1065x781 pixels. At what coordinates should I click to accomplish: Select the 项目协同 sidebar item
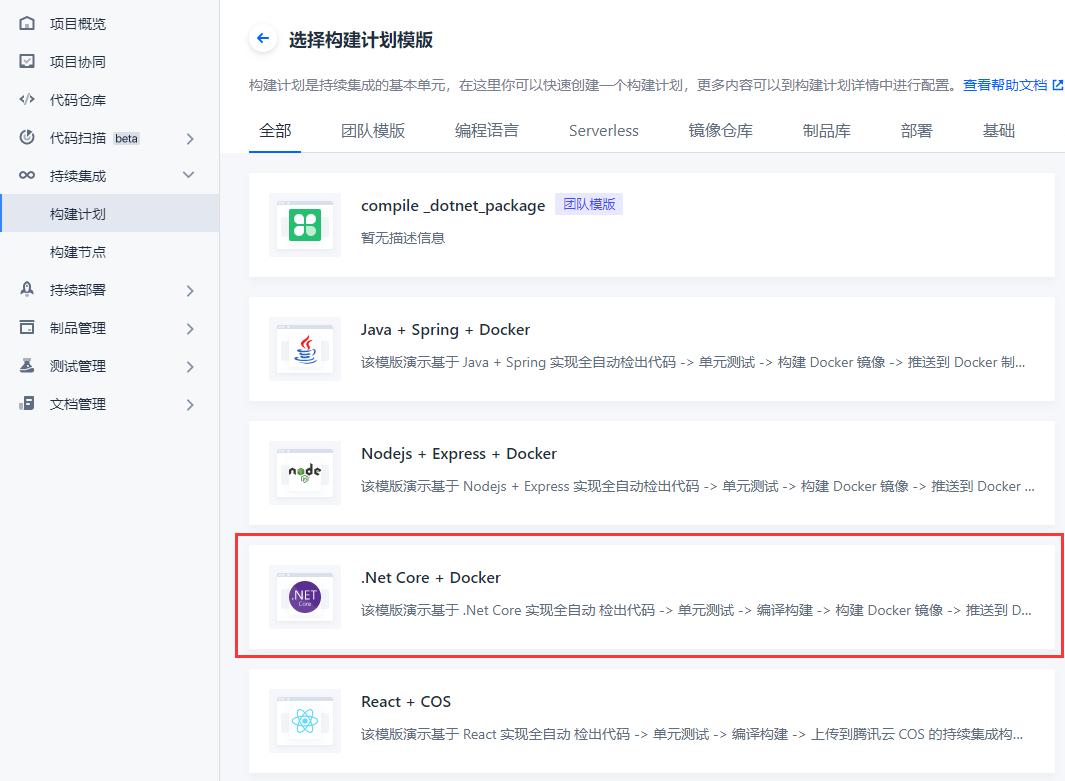(x=77, y=62)
